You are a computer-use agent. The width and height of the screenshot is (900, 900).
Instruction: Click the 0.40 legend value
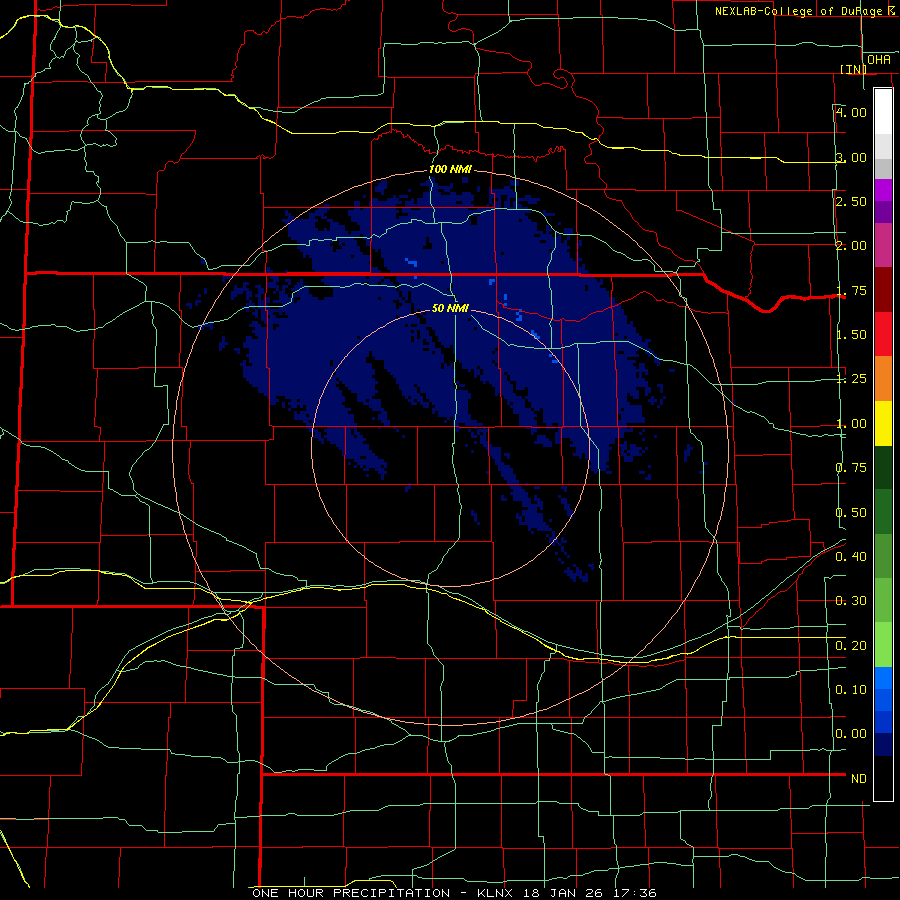[851, 557]
